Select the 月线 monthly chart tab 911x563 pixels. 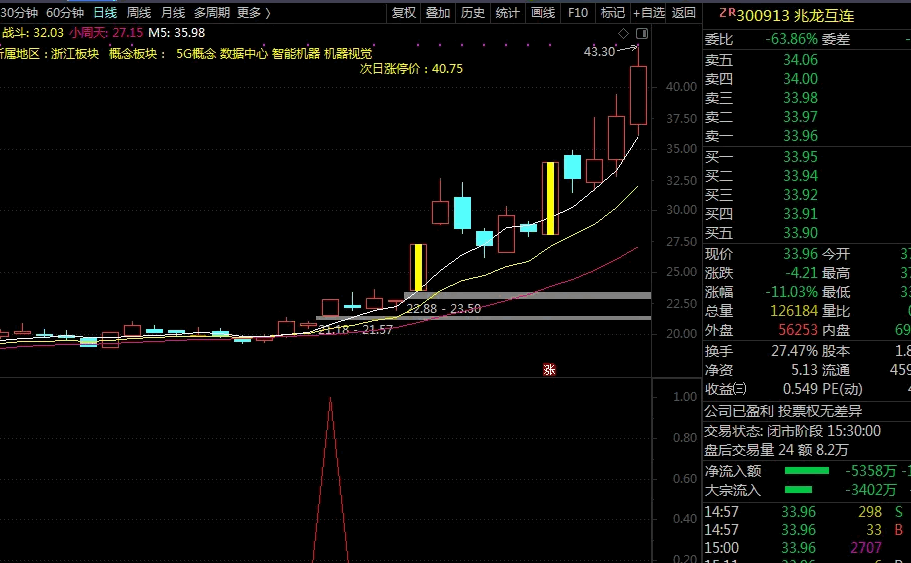(173, 12)
